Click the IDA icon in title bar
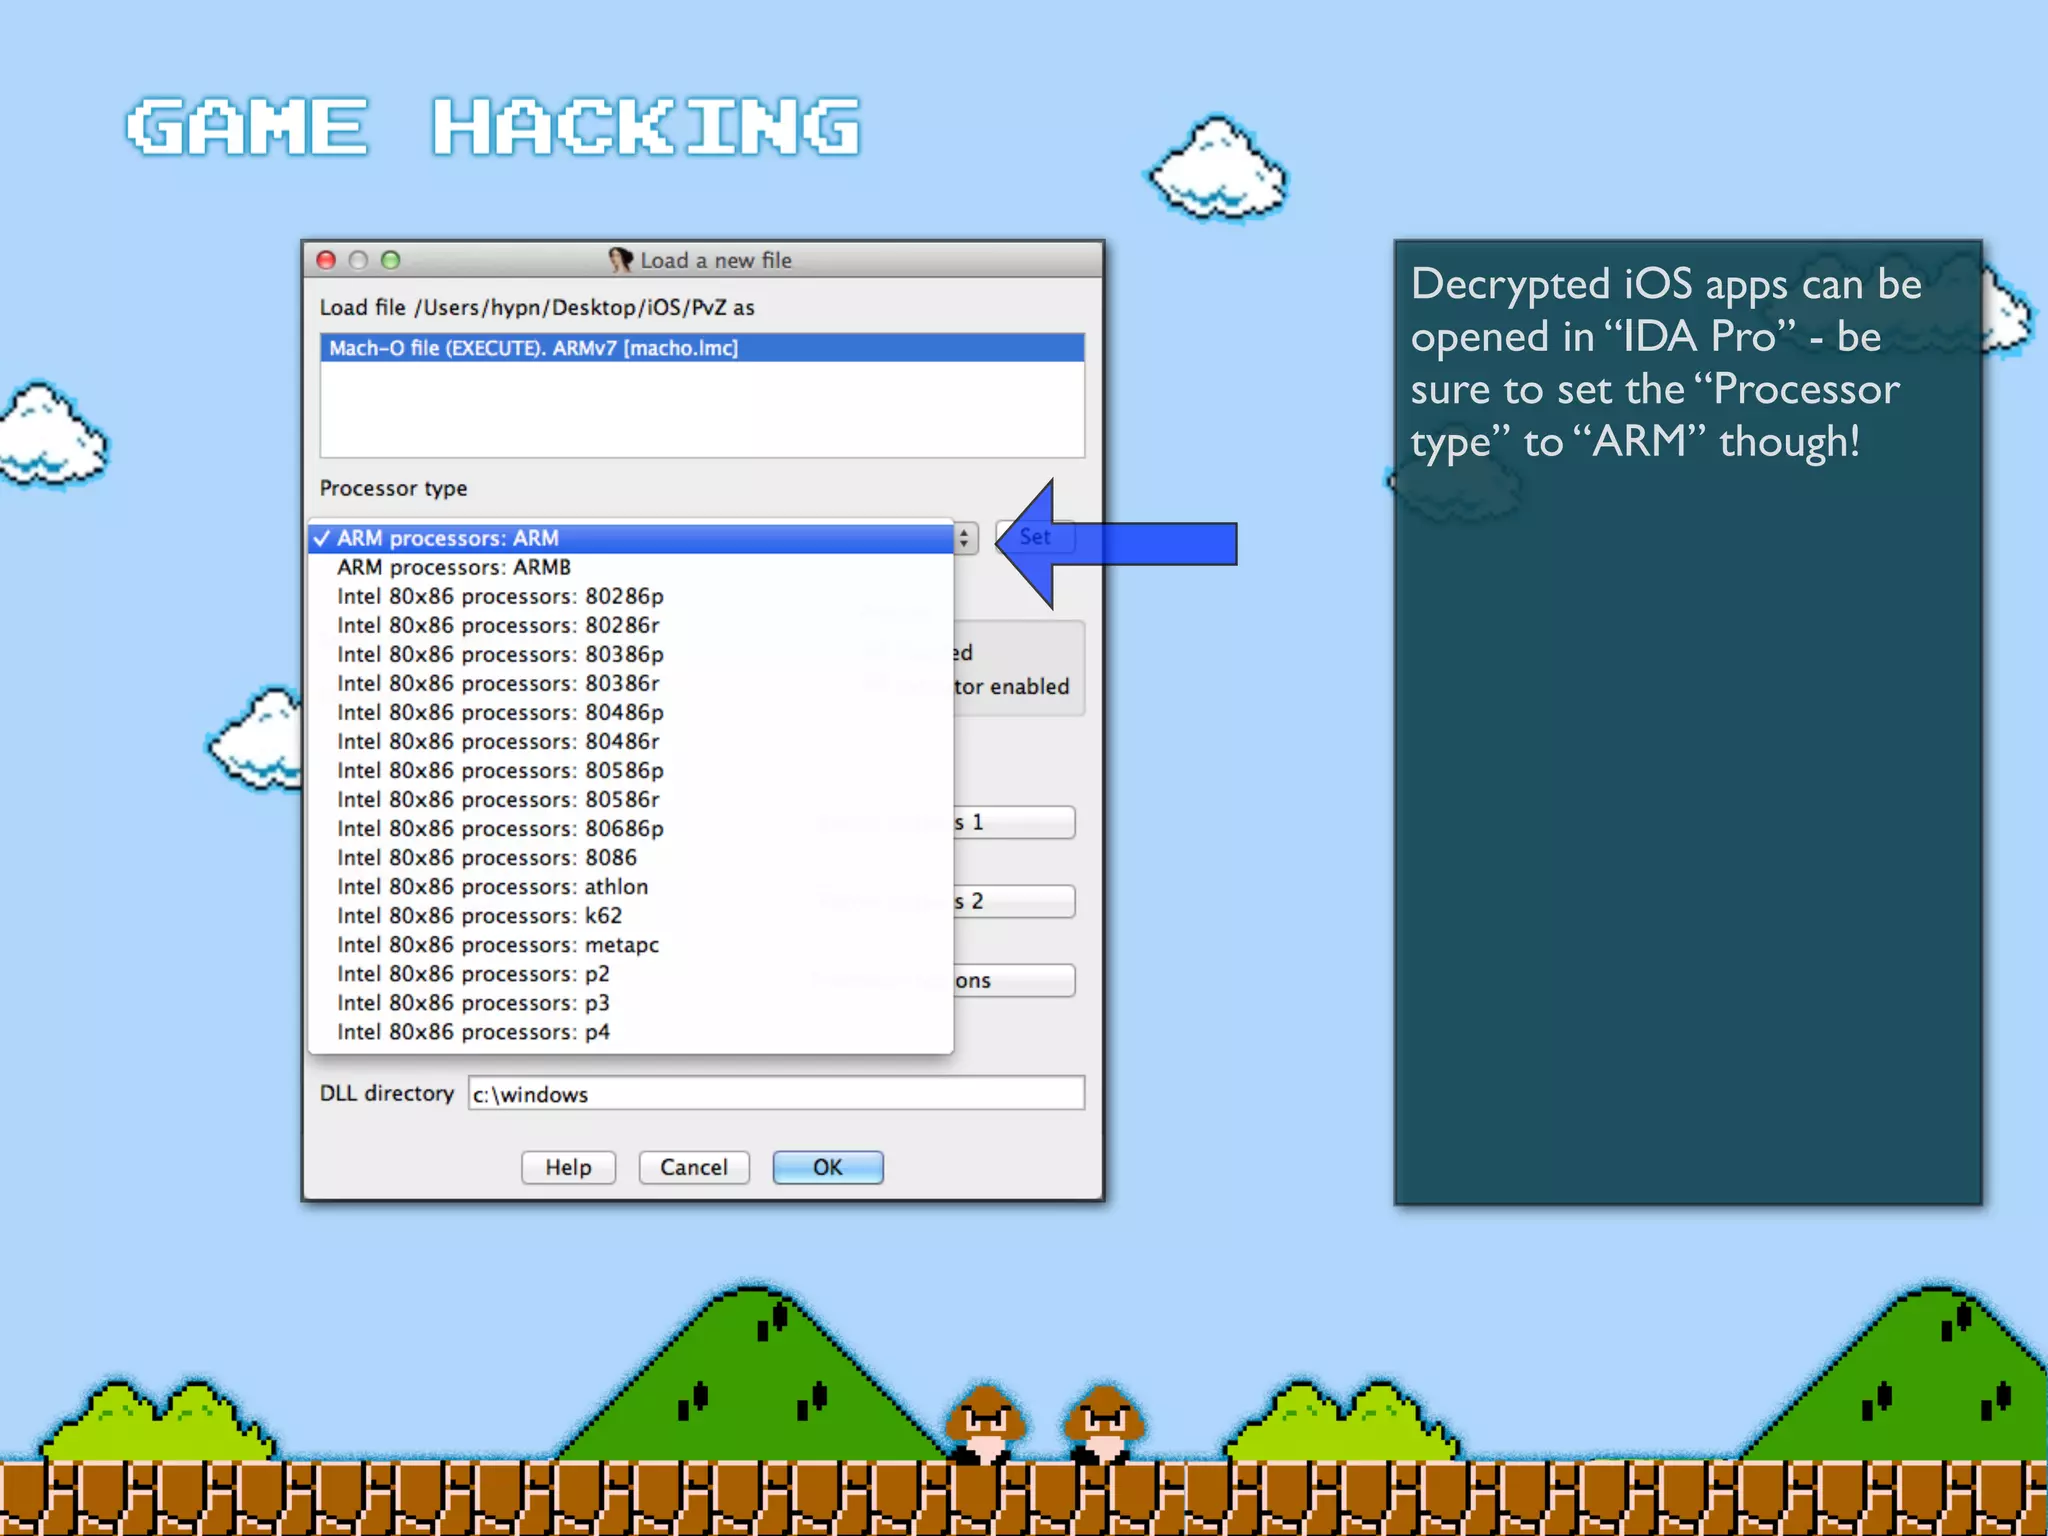 [x=620, y=260]
